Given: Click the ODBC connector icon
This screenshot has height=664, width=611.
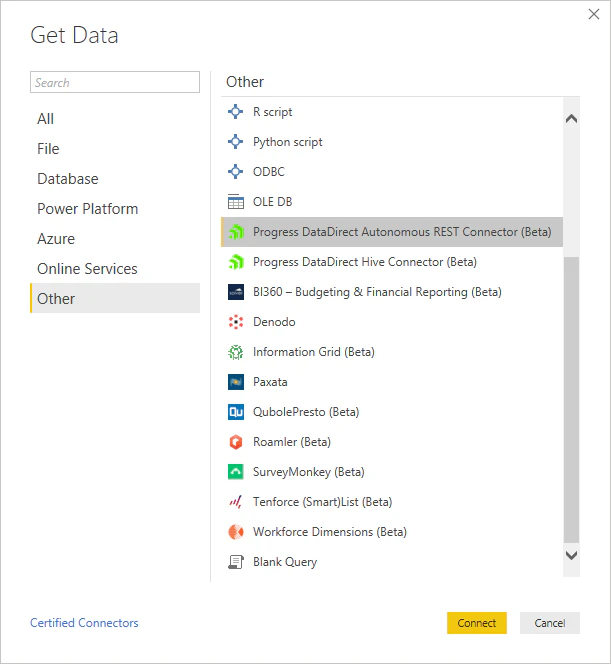Looking at the screenshot, I should [x=235, y=172].
